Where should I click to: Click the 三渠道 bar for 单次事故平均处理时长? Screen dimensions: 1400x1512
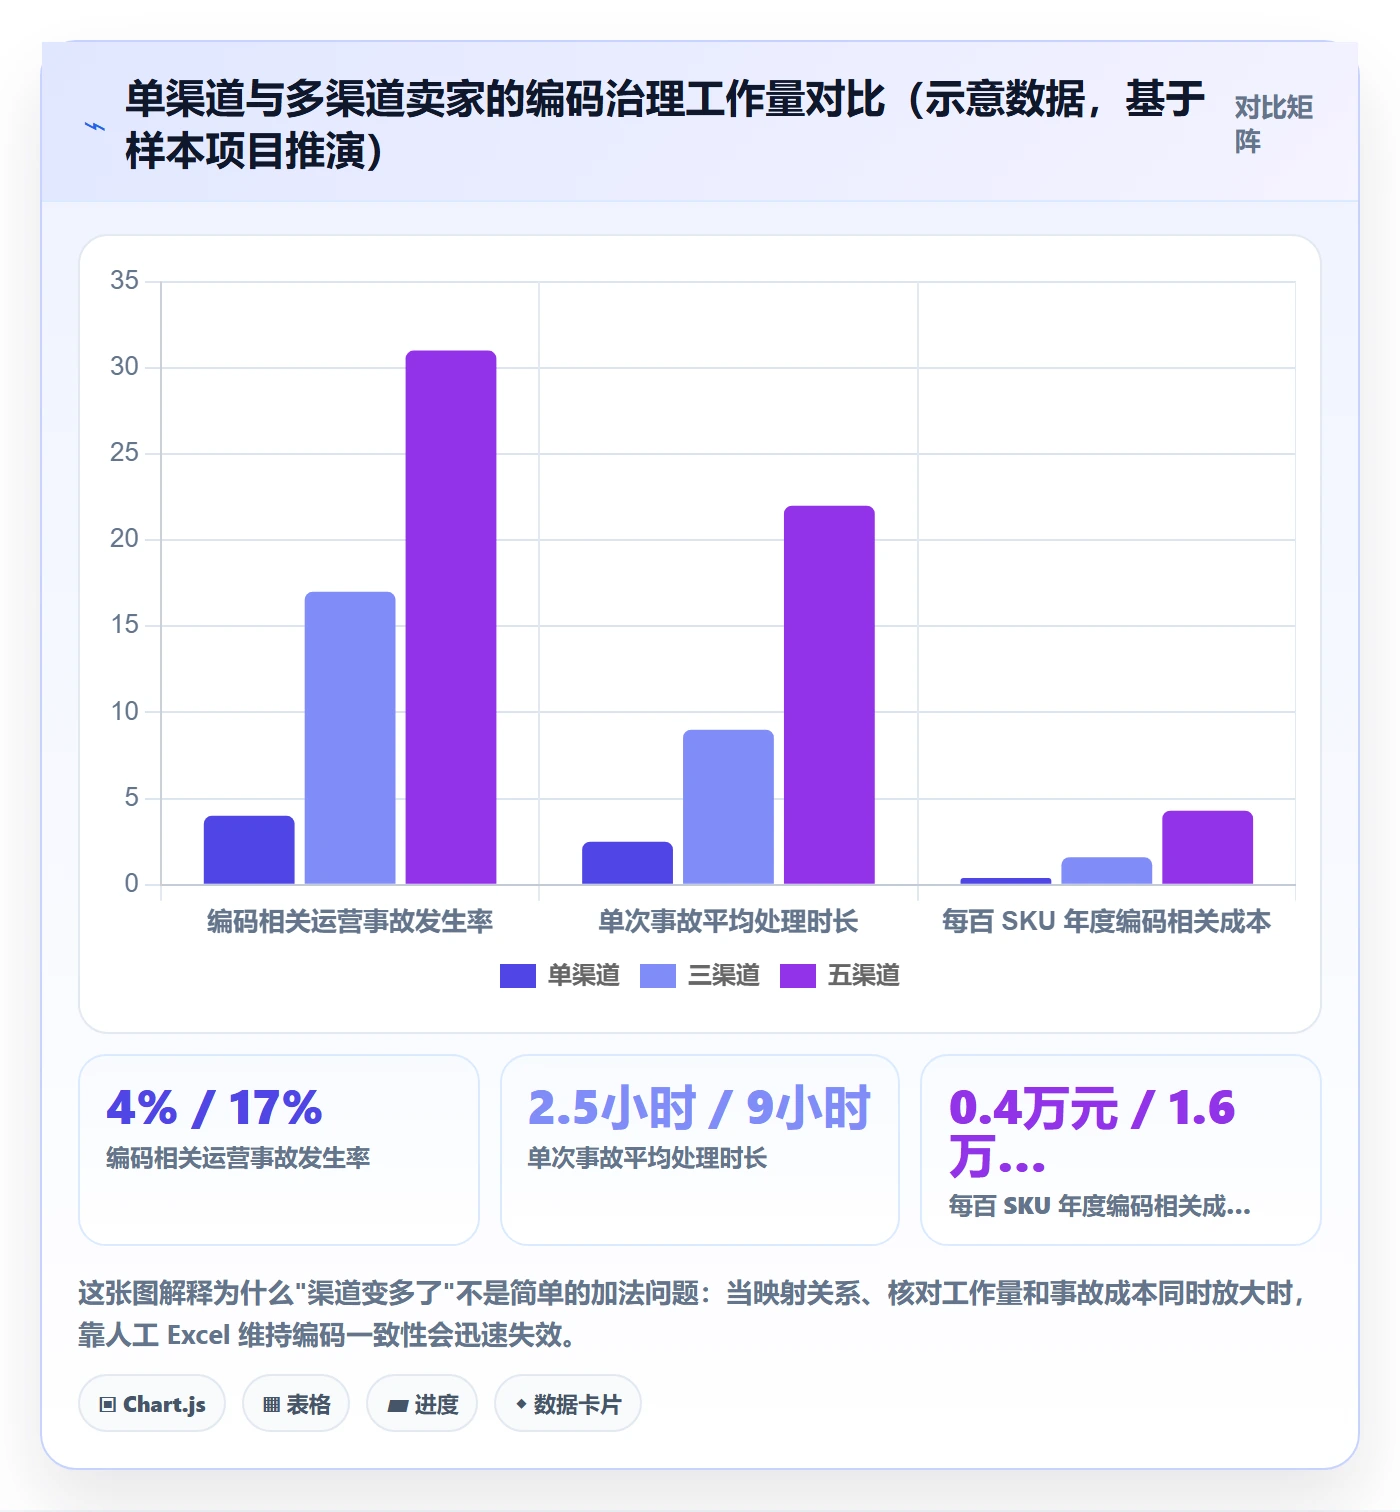[728, 807]
